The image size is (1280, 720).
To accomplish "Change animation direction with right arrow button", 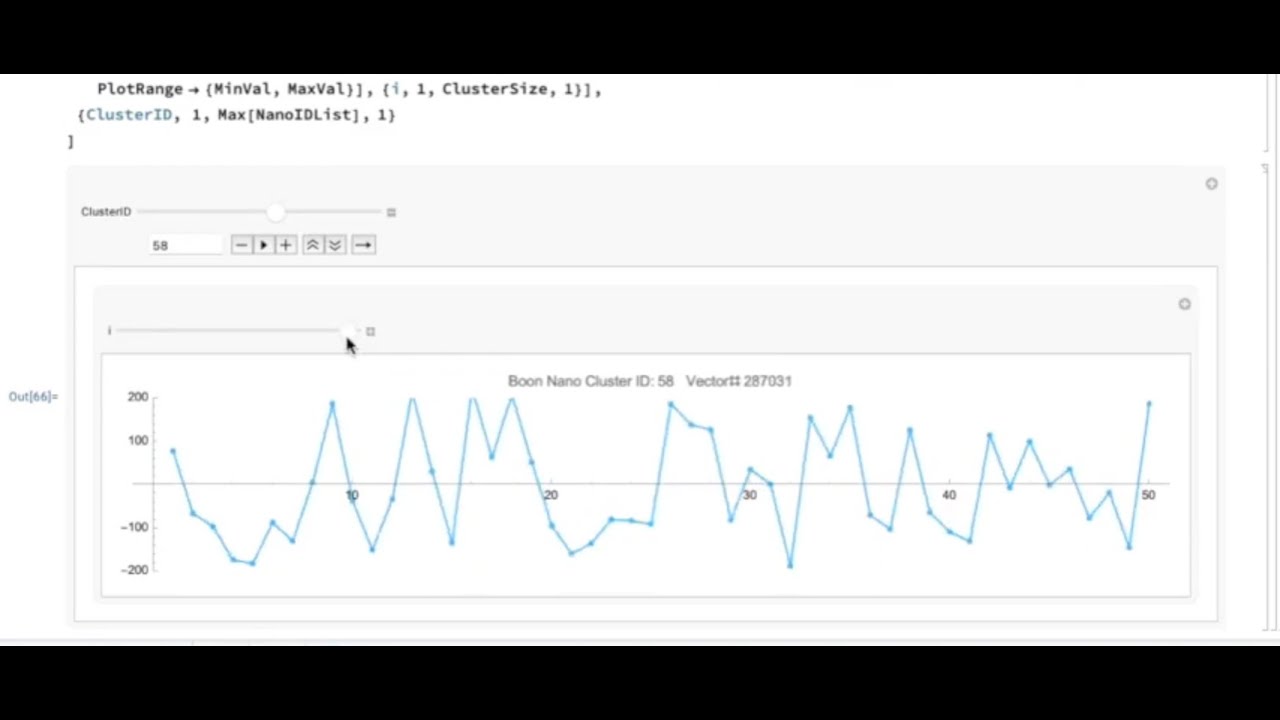I will coord(363,245).
